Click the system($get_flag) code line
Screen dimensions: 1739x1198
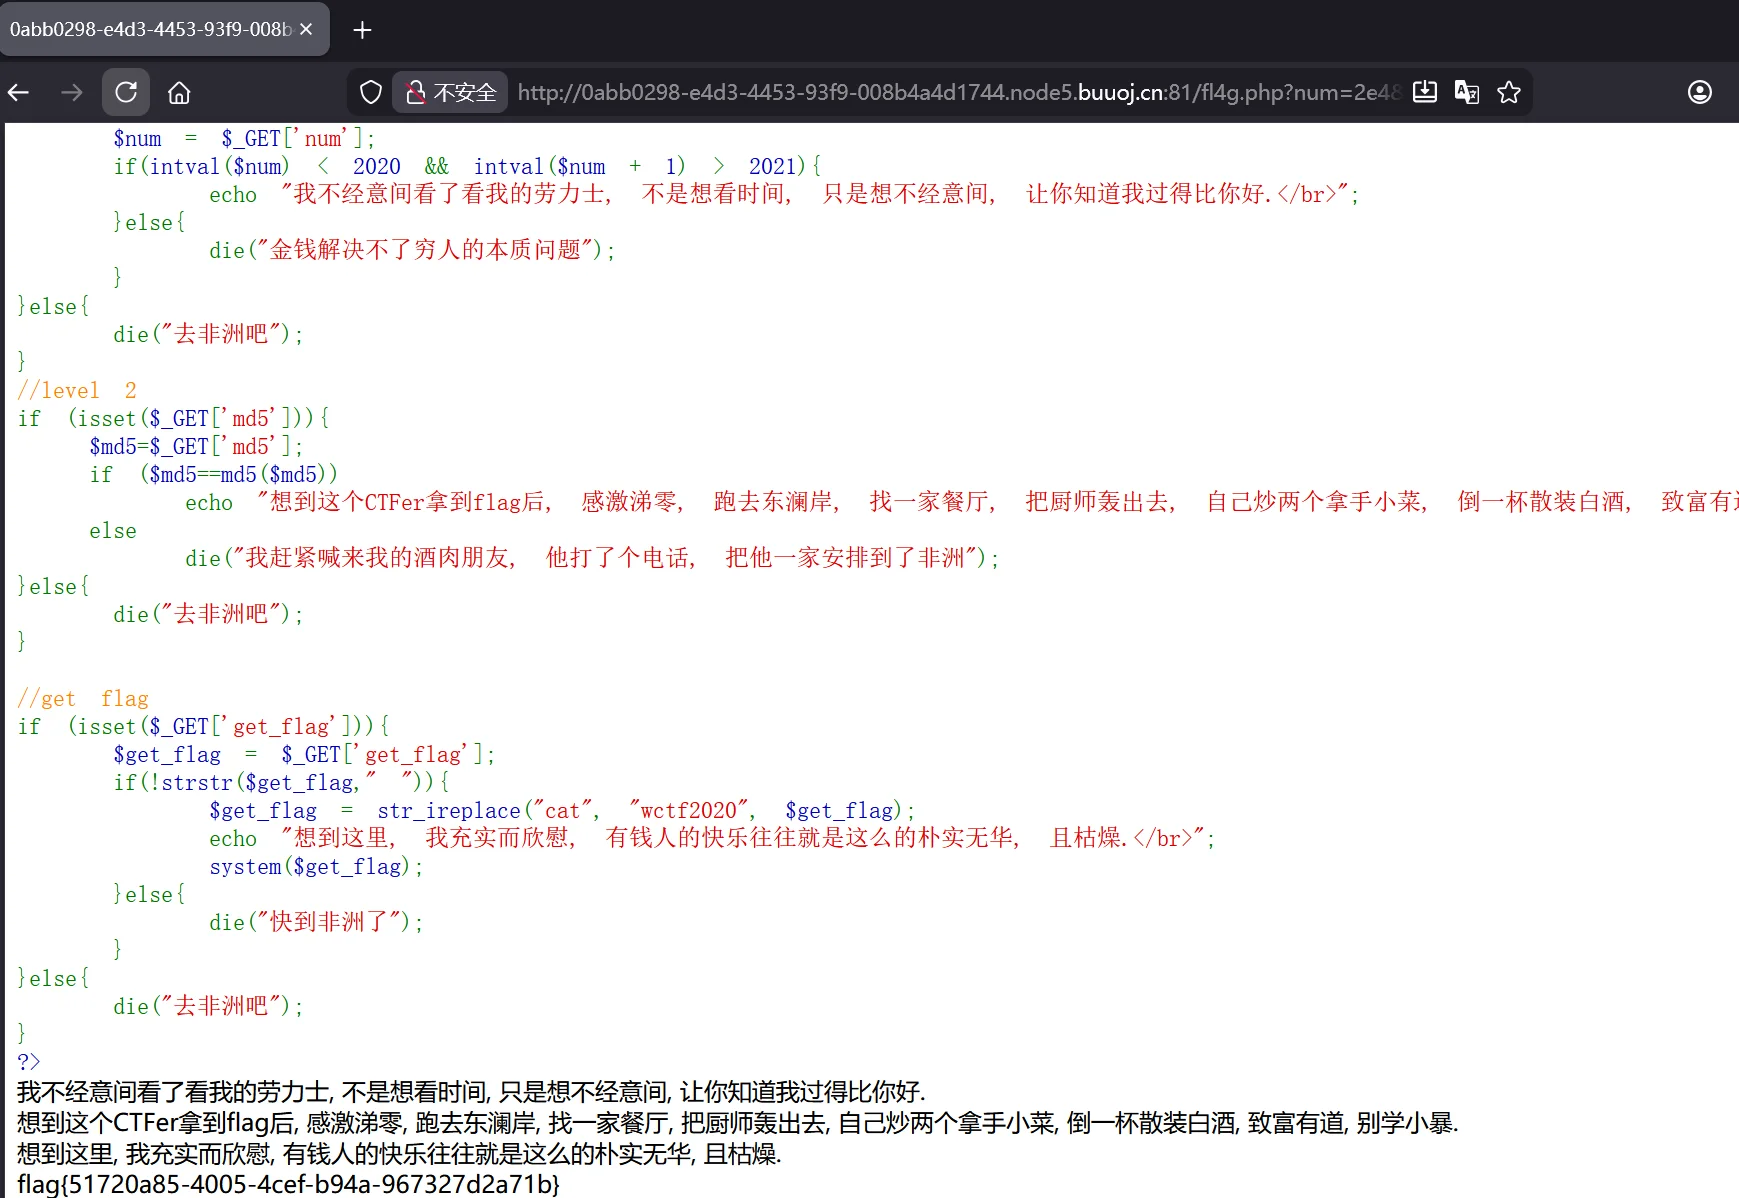point(316,867)
